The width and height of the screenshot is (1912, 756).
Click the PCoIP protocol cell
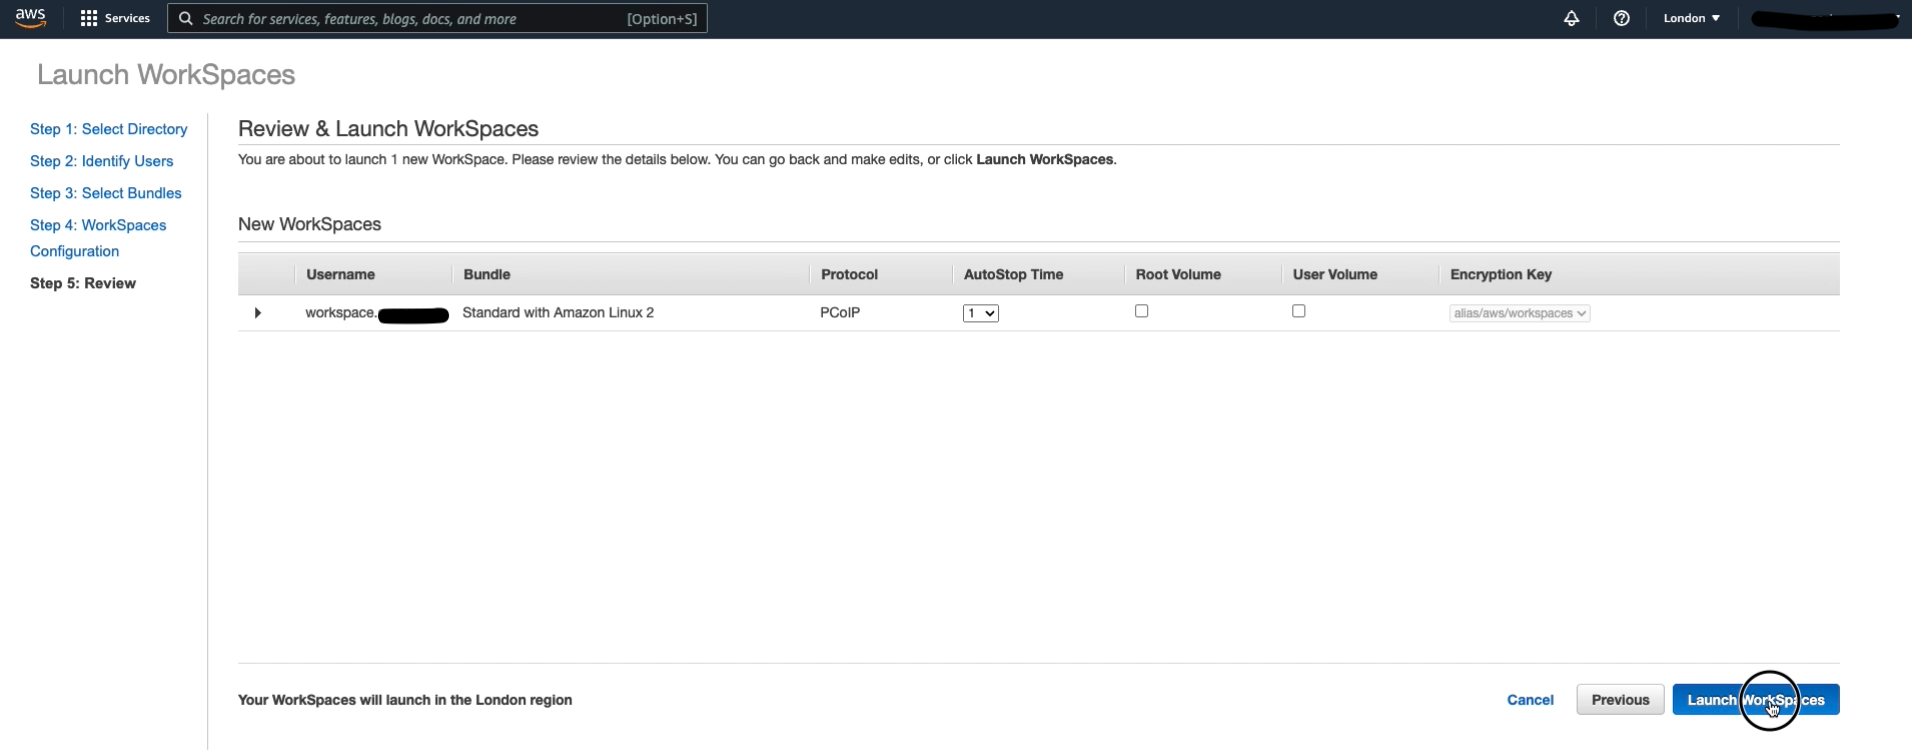840,313
